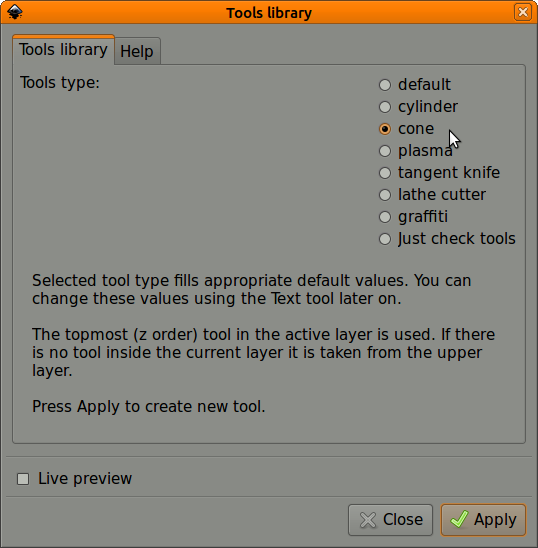Select the lathe cutter tool type

point(385,195)
